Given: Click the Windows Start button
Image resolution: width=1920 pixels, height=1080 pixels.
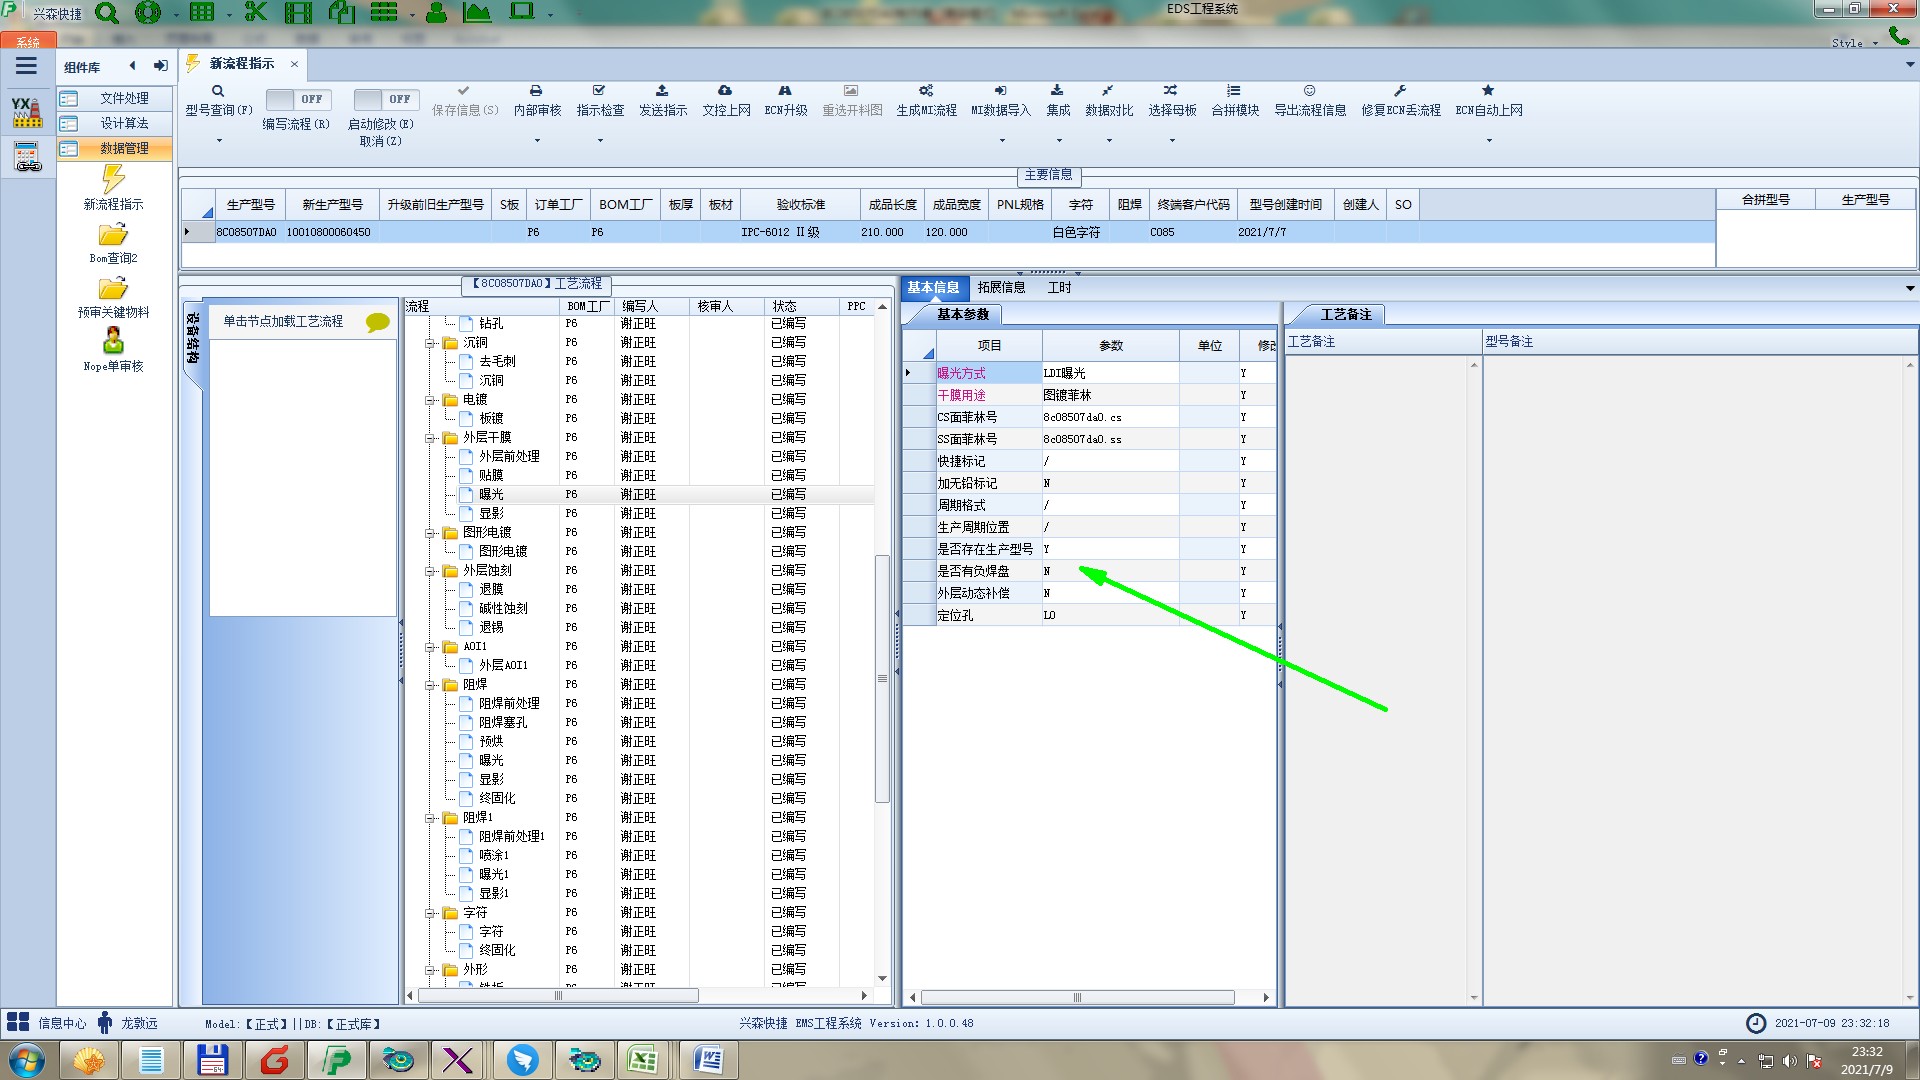Looking at the screenshot, I should 25,1060.
